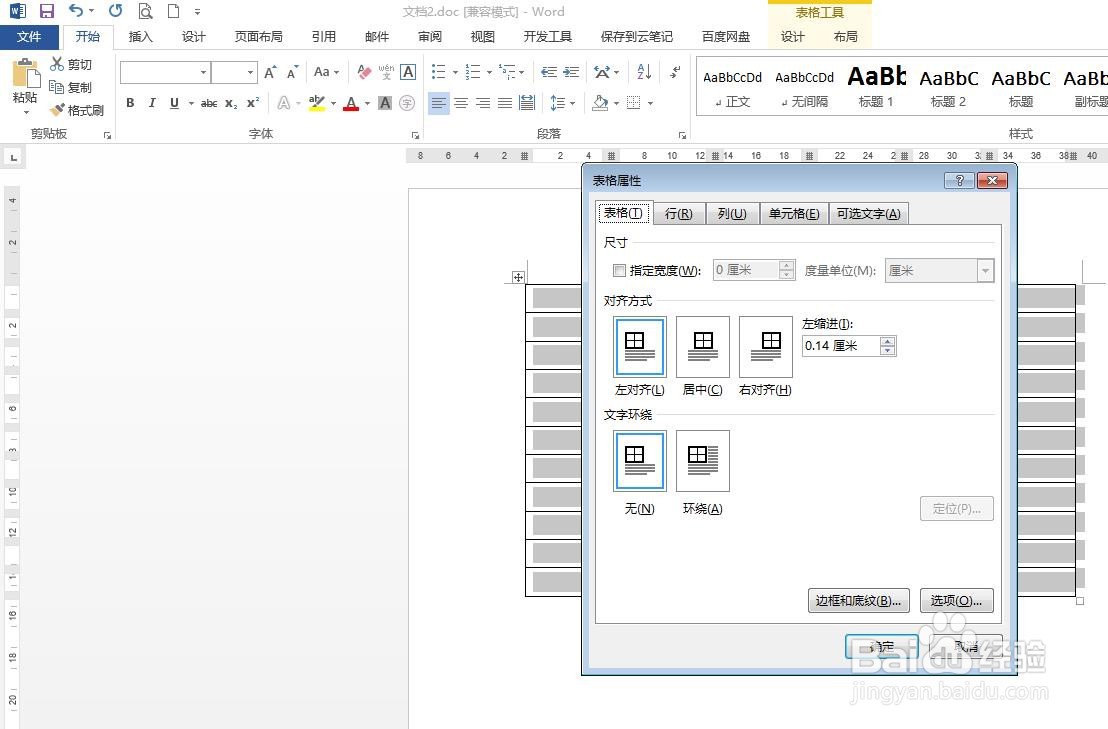Open the 度量单位 dropdown
Image resolution: width=1108 pixels, height=729 pixels.
(985, 271)
